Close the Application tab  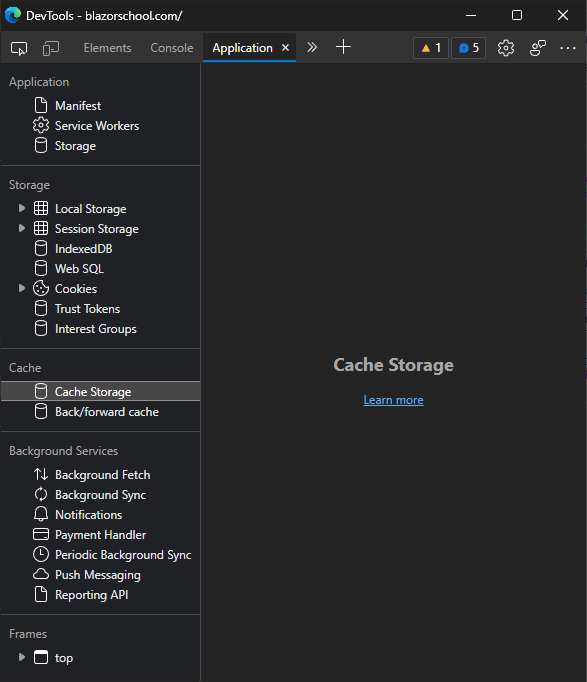286,47
